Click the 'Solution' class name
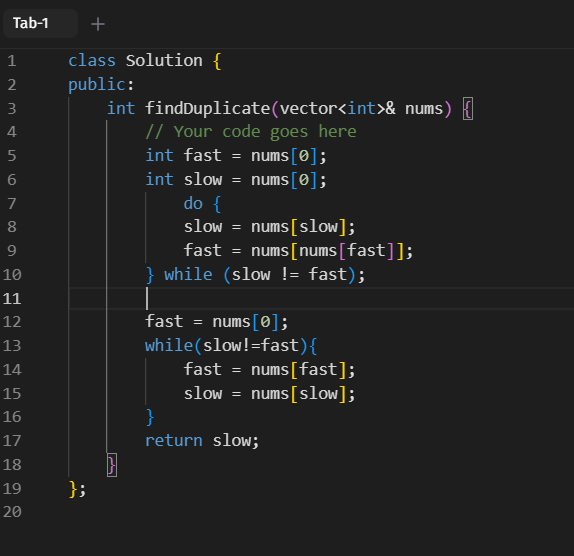 pos(164,60)
